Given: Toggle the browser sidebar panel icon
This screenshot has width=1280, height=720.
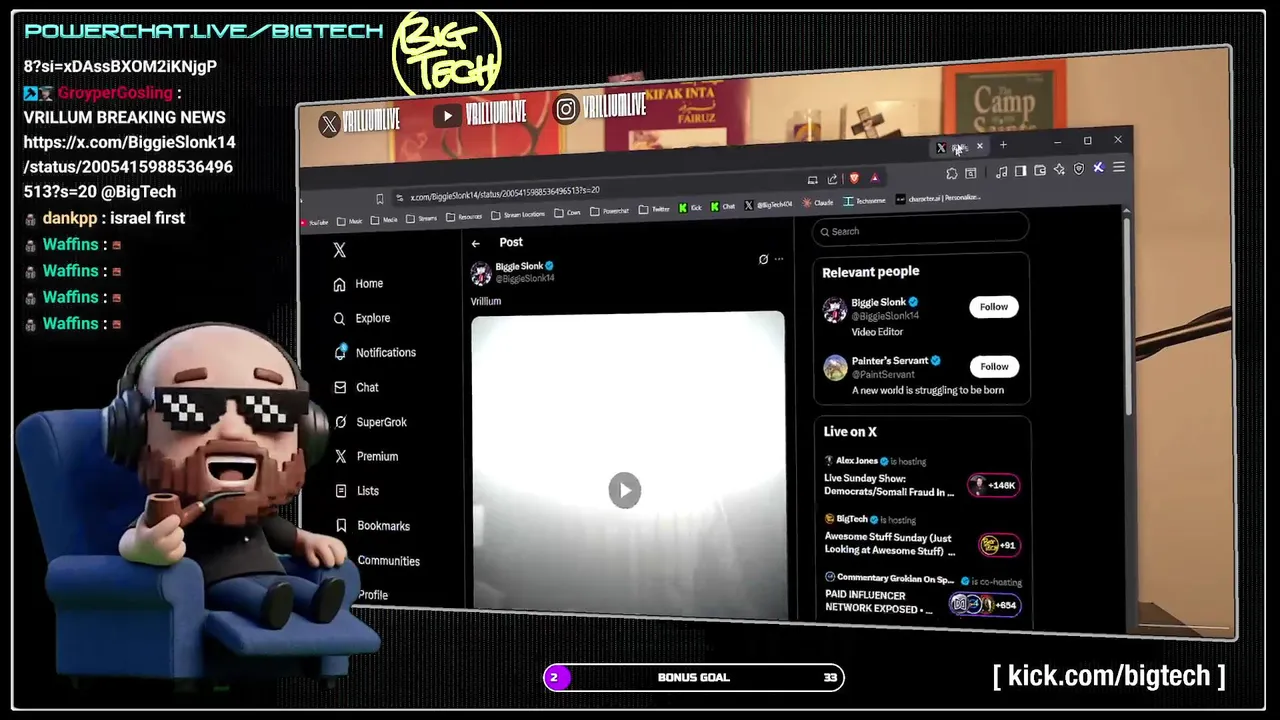Looking at the screenshot, I should pos(1020,171).
